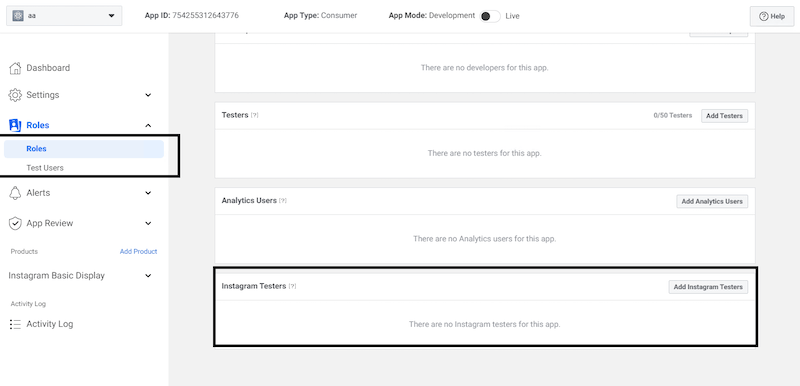
Task: Click 'There are no developers for this app.'
Action: (x=485, y=67)
